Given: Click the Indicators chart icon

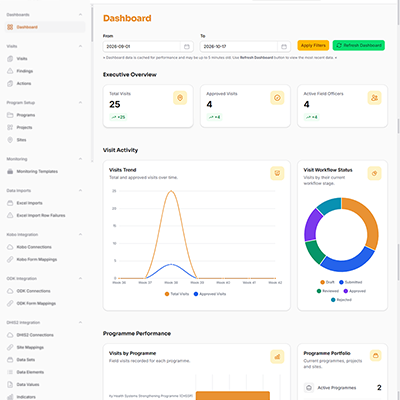Looking at the screenshot, I should point(10,397).
